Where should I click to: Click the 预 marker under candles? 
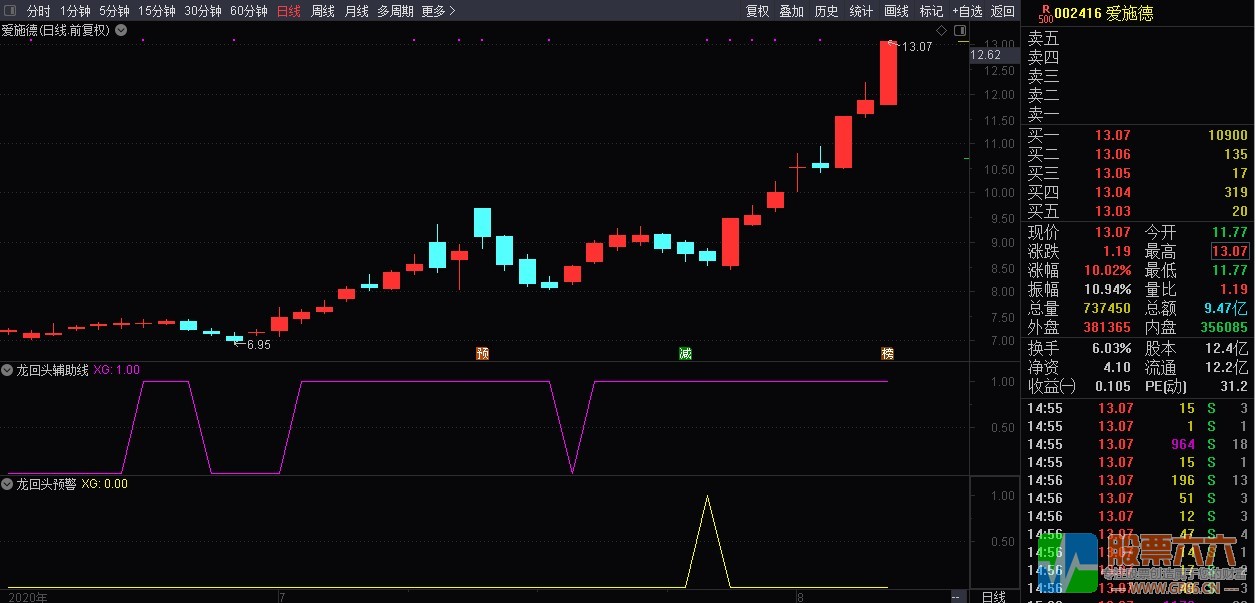click(483, 353)
